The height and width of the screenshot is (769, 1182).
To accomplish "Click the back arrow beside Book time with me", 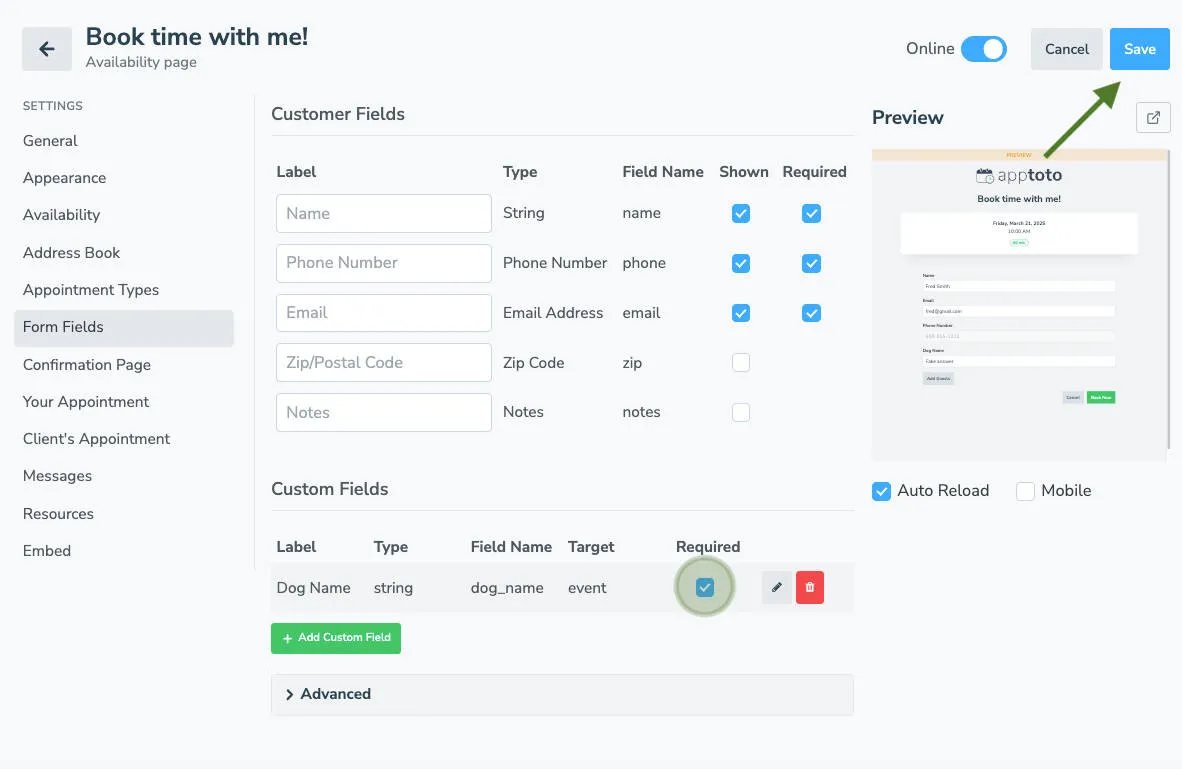I will pos(46,48).
